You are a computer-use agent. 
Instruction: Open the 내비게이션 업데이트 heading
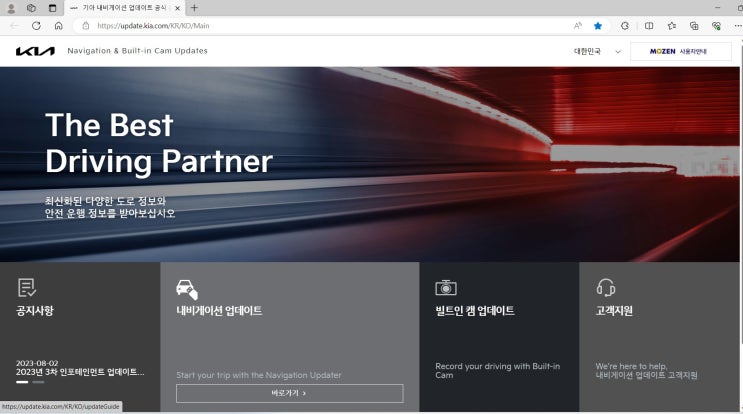click(219, 311)
